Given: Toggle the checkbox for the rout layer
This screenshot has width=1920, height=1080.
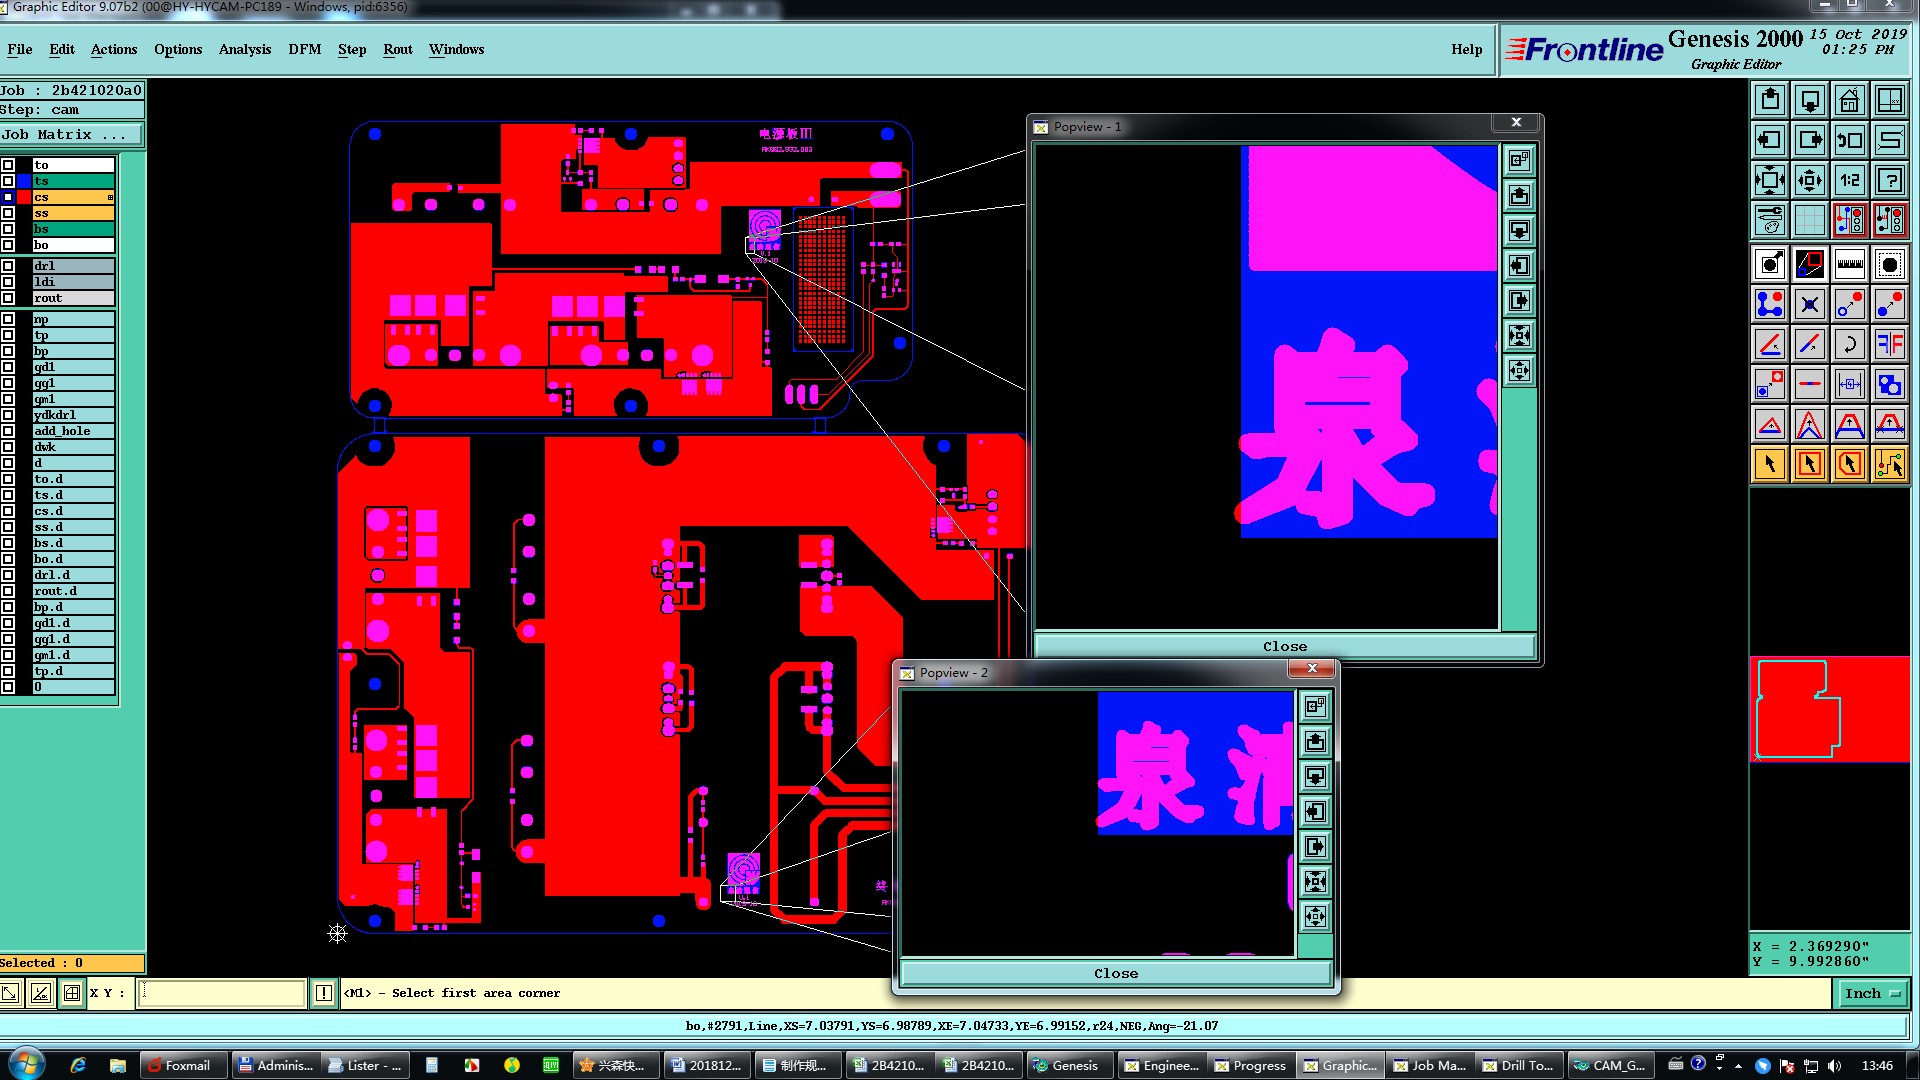Looking at the screenshot, I should click(x=8, y=298).
